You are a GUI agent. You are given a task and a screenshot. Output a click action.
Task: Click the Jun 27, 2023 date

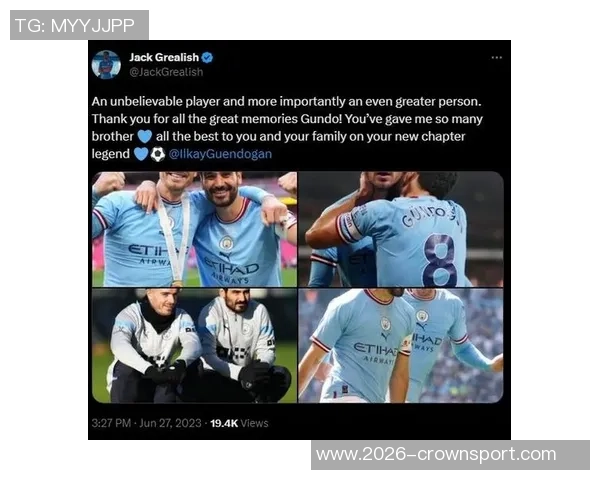[x=170, y=423]
